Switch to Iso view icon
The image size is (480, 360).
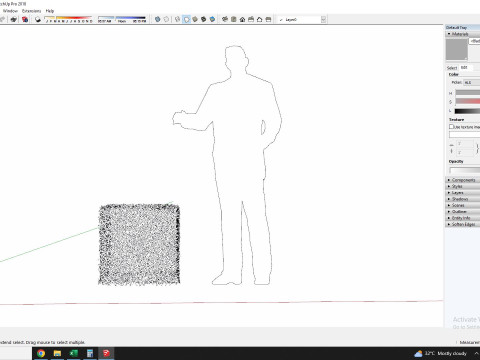click(x=225, y=19)
